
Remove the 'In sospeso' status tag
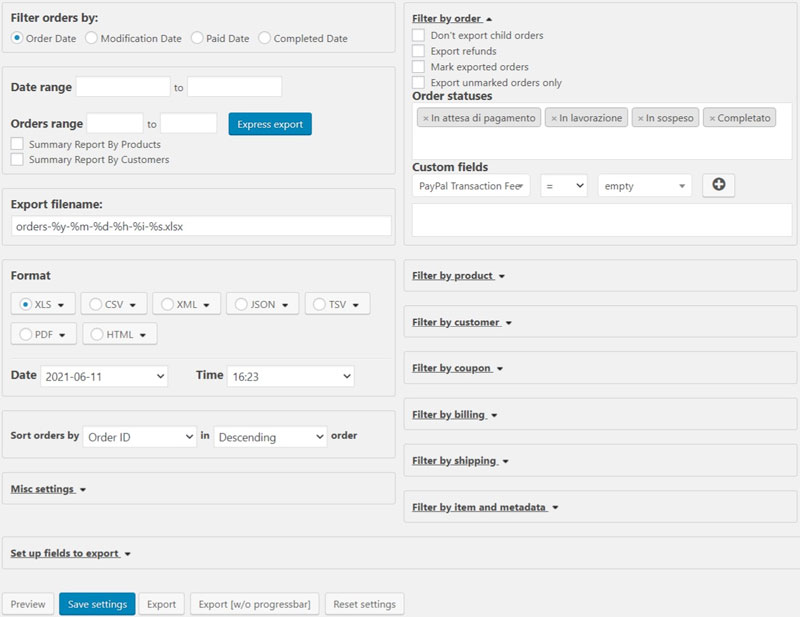point(640,118)
